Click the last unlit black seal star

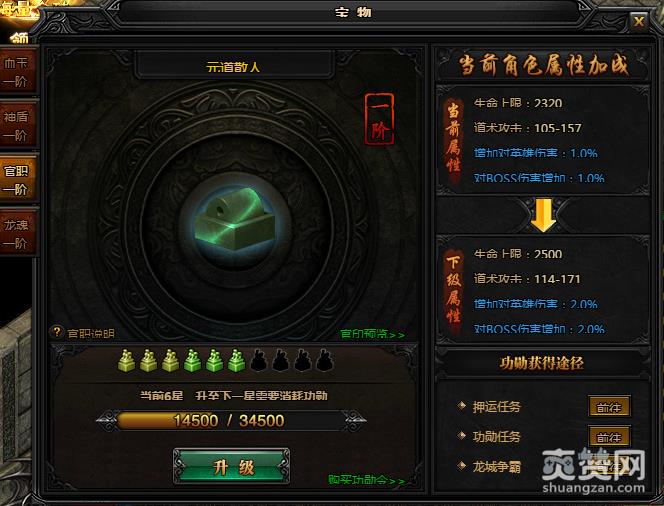(324, 361)
